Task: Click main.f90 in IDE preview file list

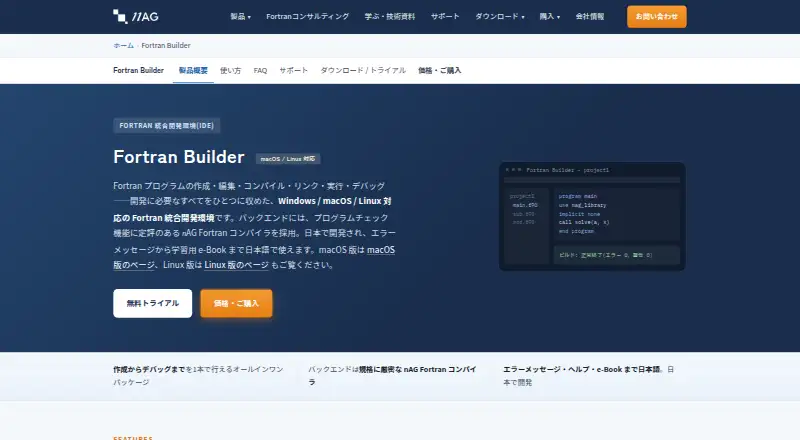Action: 525,205
